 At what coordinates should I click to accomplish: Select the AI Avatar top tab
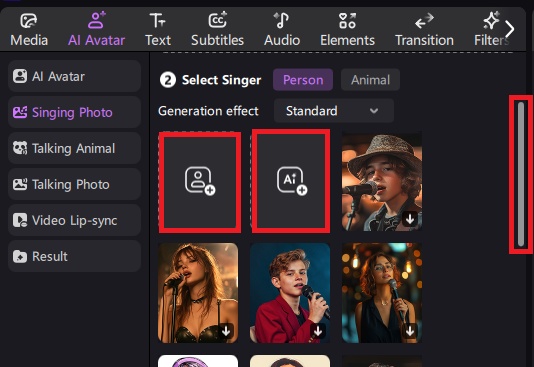pyautogui.click(x=96, y=30)
